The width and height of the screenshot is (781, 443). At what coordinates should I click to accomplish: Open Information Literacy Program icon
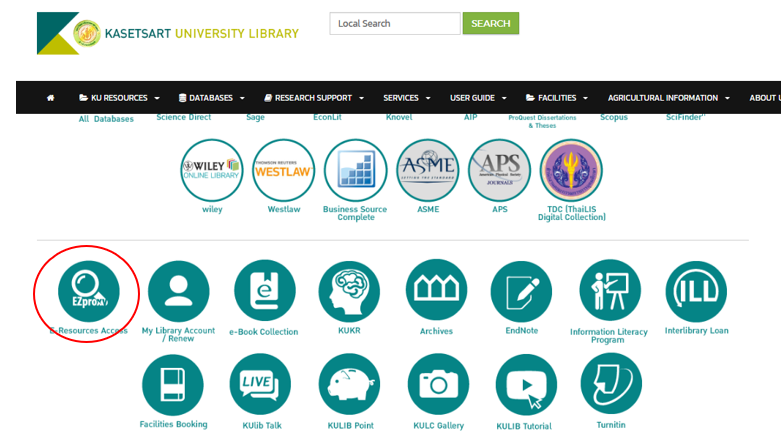click(610, 290)
